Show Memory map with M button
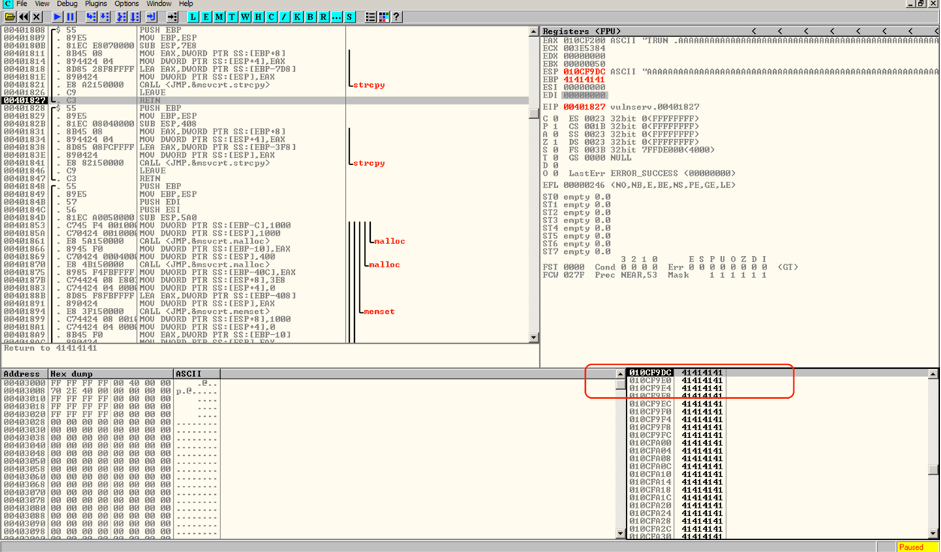This screenshot has width=941, height=552. (219, 17)
